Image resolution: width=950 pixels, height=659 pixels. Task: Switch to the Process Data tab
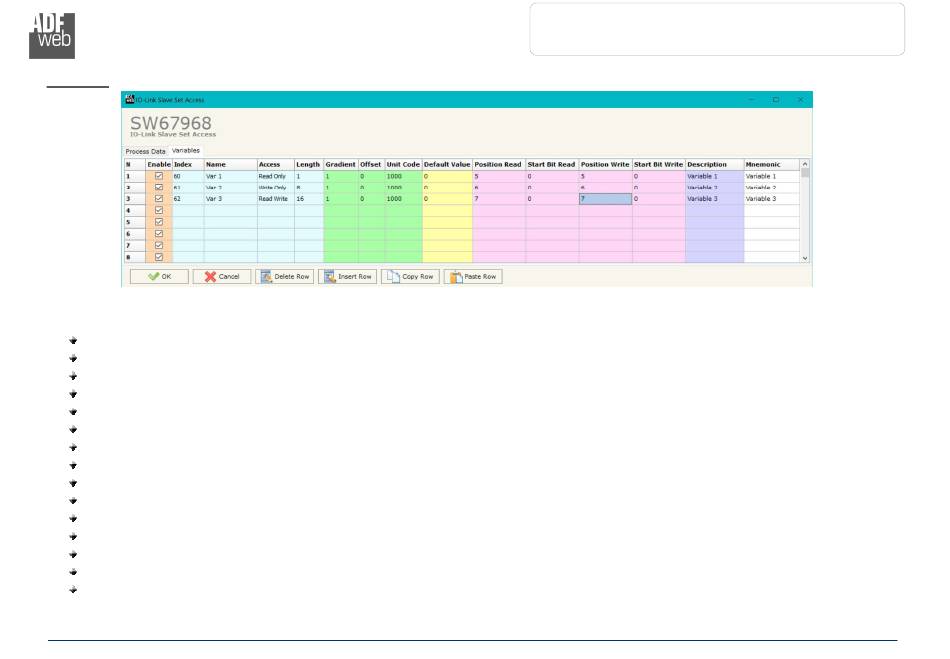[145, 151]
